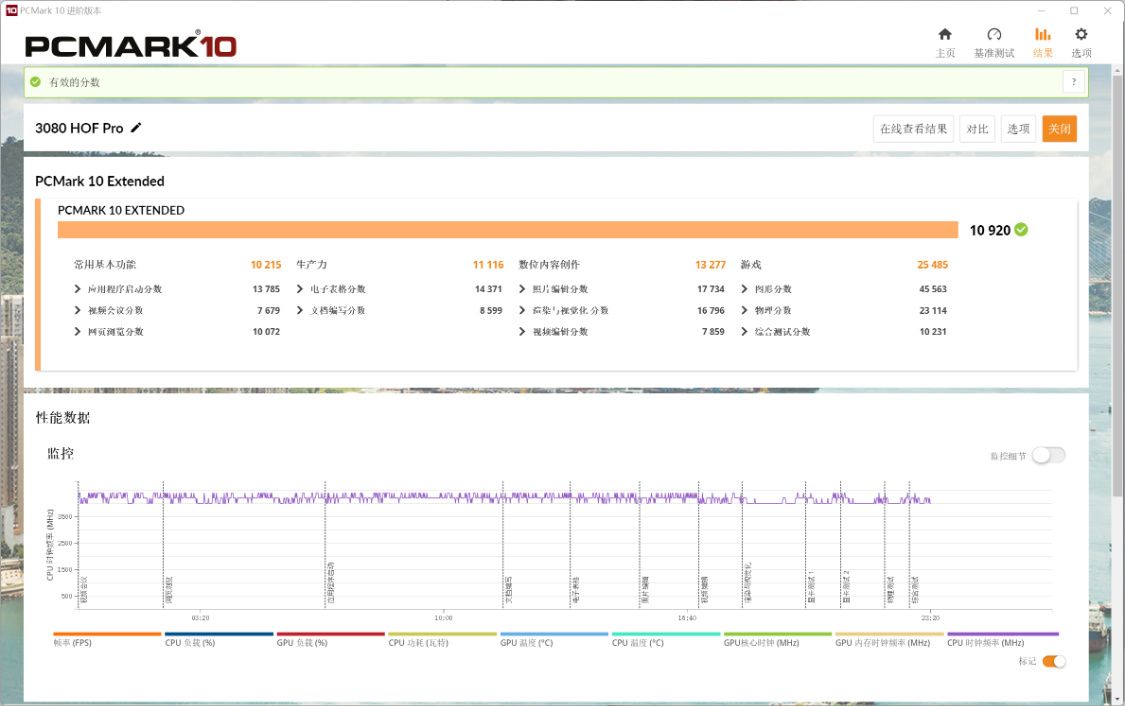
Task: Click the Options (选项) button beside Compare
Action: click(x=1017, y=128)
